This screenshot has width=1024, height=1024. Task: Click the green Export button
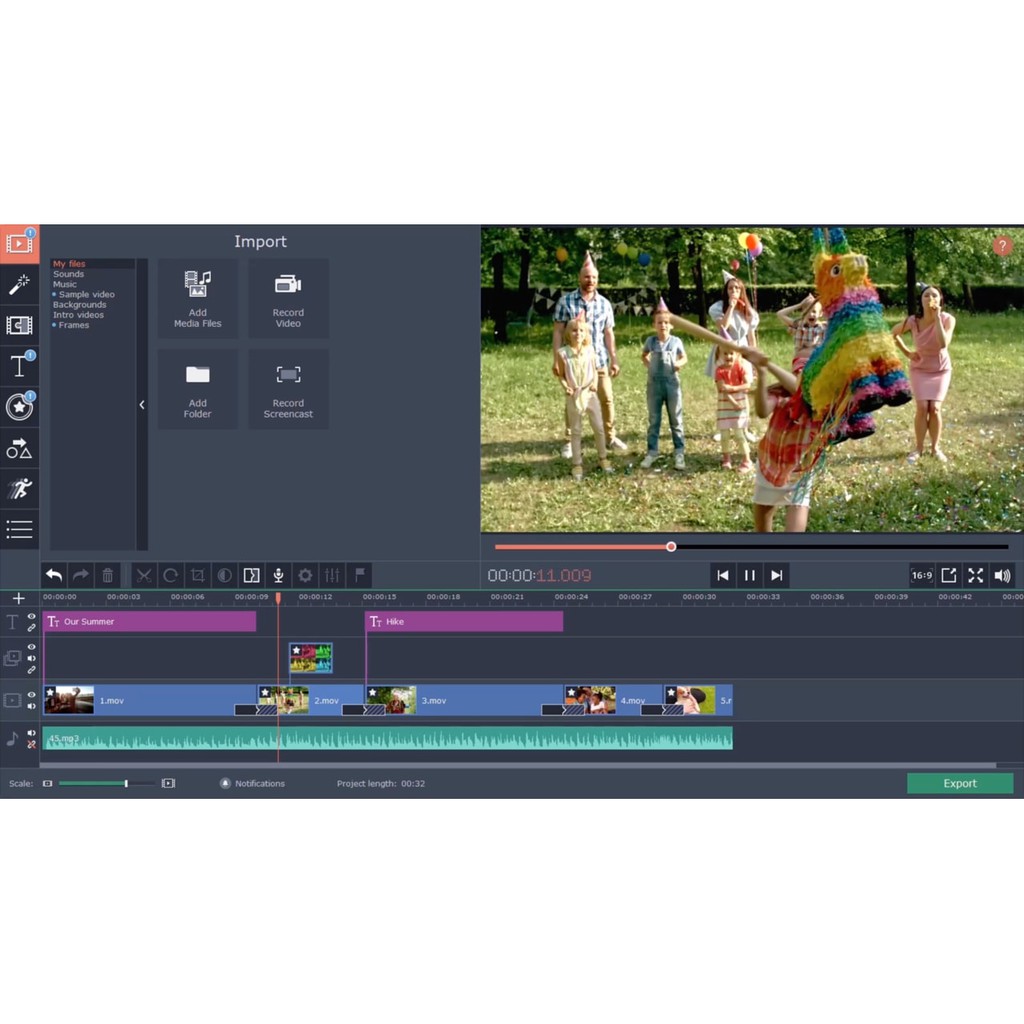tap(959, 783)
